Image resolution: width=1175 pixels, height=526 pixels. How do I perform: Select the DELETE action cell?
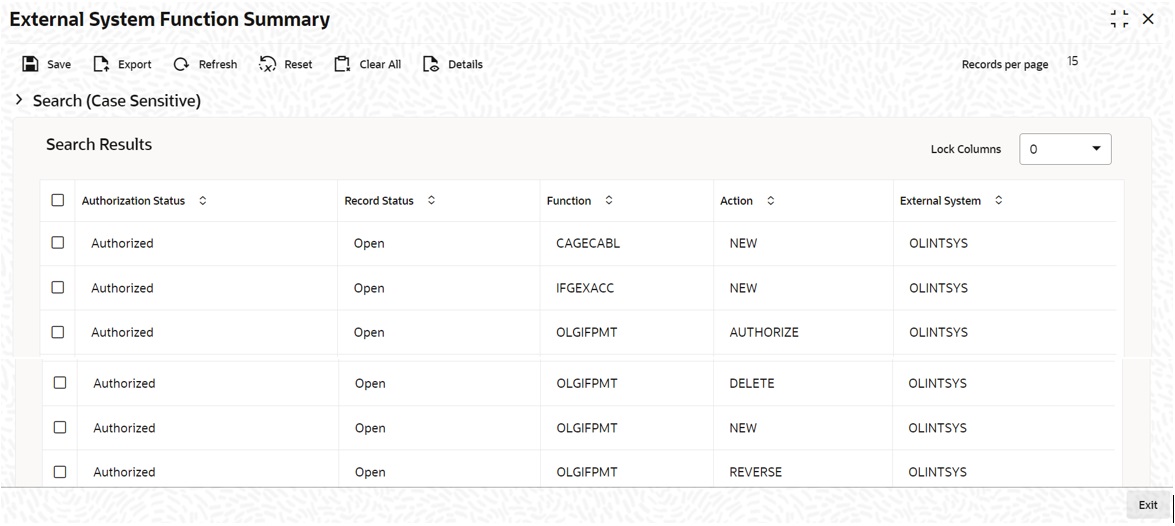coord(752,383)
